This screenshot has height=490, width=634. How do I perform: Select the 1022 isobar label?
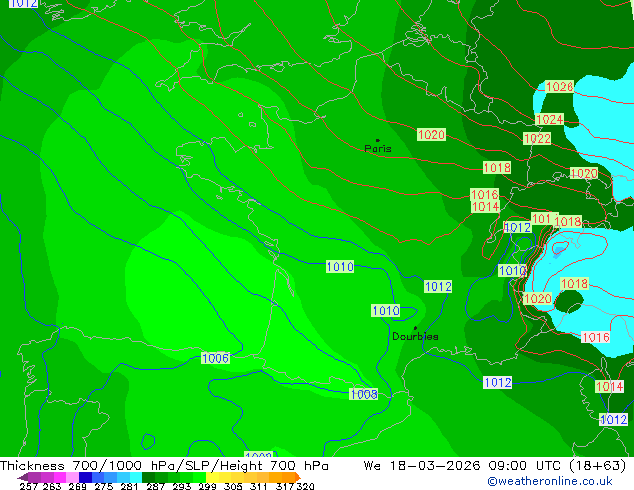click(x=537, y=139)
